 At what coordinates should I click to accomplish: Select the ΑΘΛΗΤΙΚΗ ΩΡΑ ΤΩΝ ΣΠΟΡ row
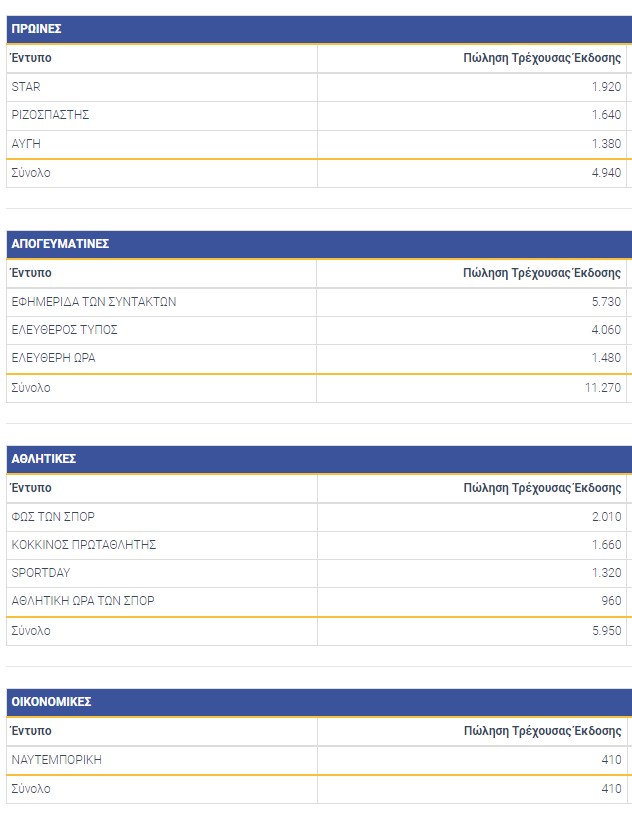click(x=83, y=601)
